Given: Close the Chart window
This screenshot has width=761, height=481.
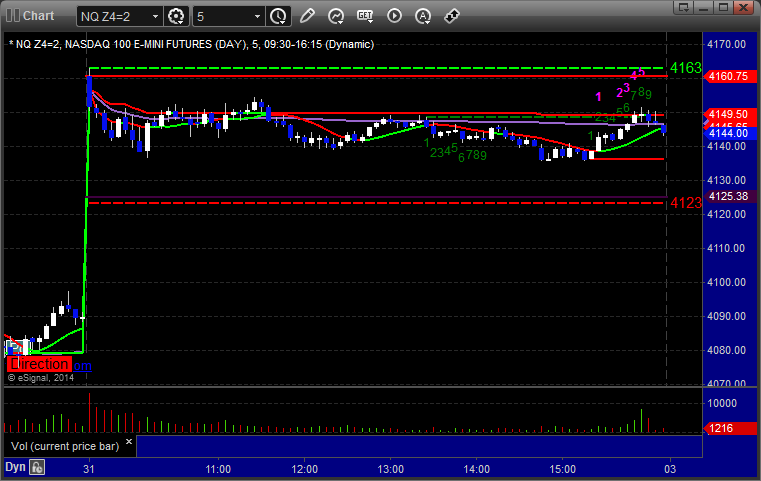Looking at the screenshot, I should click(x=744, y=7).
